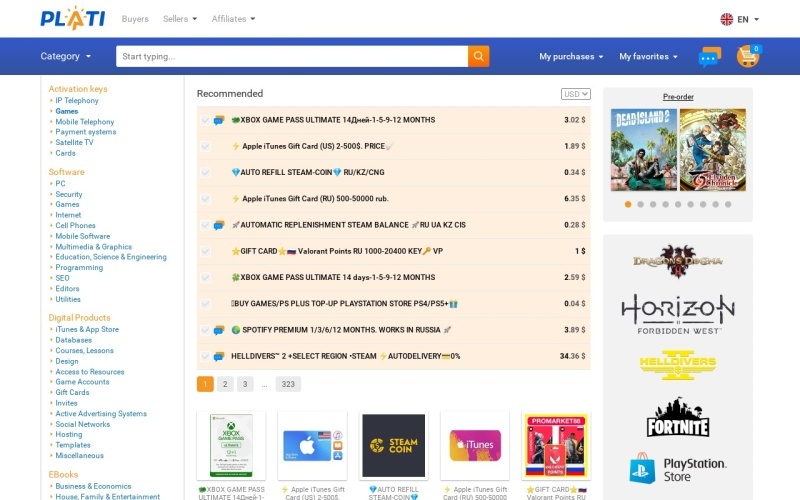Open Apple gift card US thumbnail
The width and height of the screenshot is (800, 500).
(x=312, y=445)
